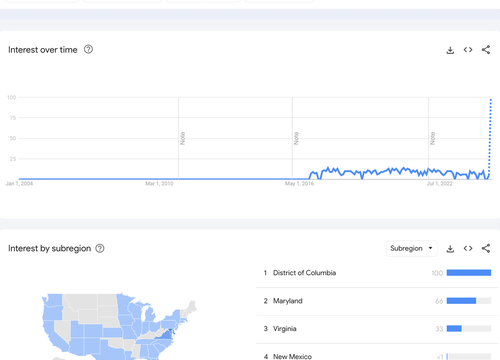The image size is (500, 360).
Task: Download Interest over time data as CSV
Action: coord(450,50)
